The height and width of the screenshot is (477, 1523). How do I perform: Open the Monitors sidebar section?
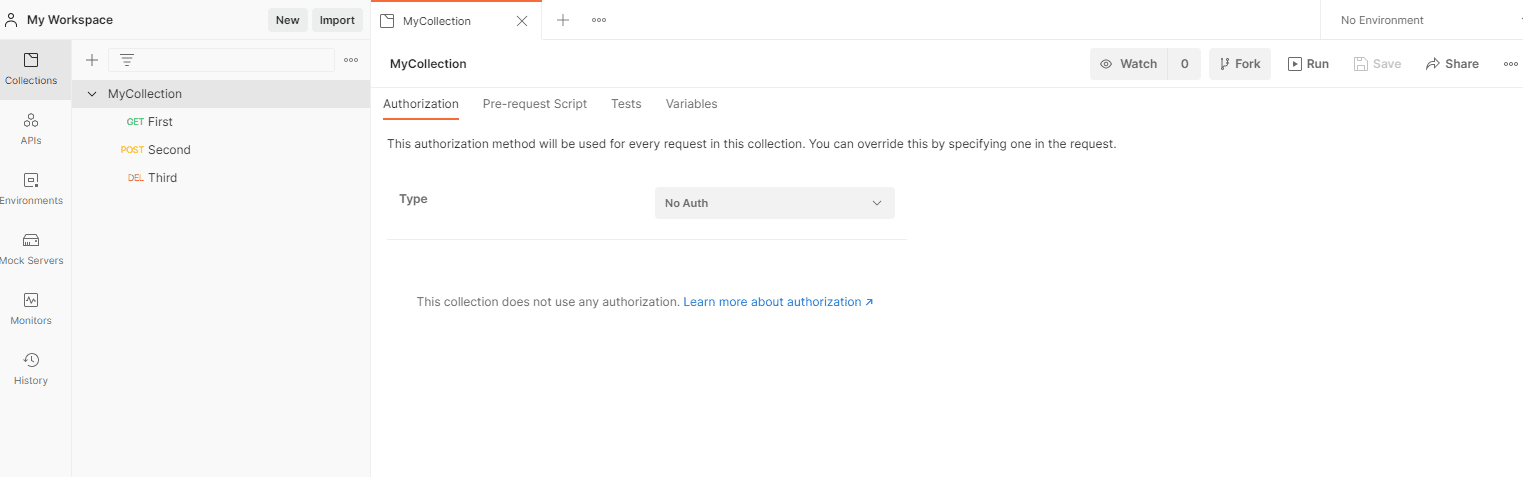tap(31, 308)
